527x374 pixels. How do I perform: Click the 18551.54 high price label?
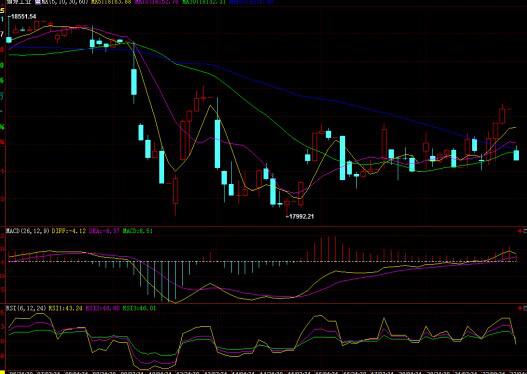click(22, 16)
